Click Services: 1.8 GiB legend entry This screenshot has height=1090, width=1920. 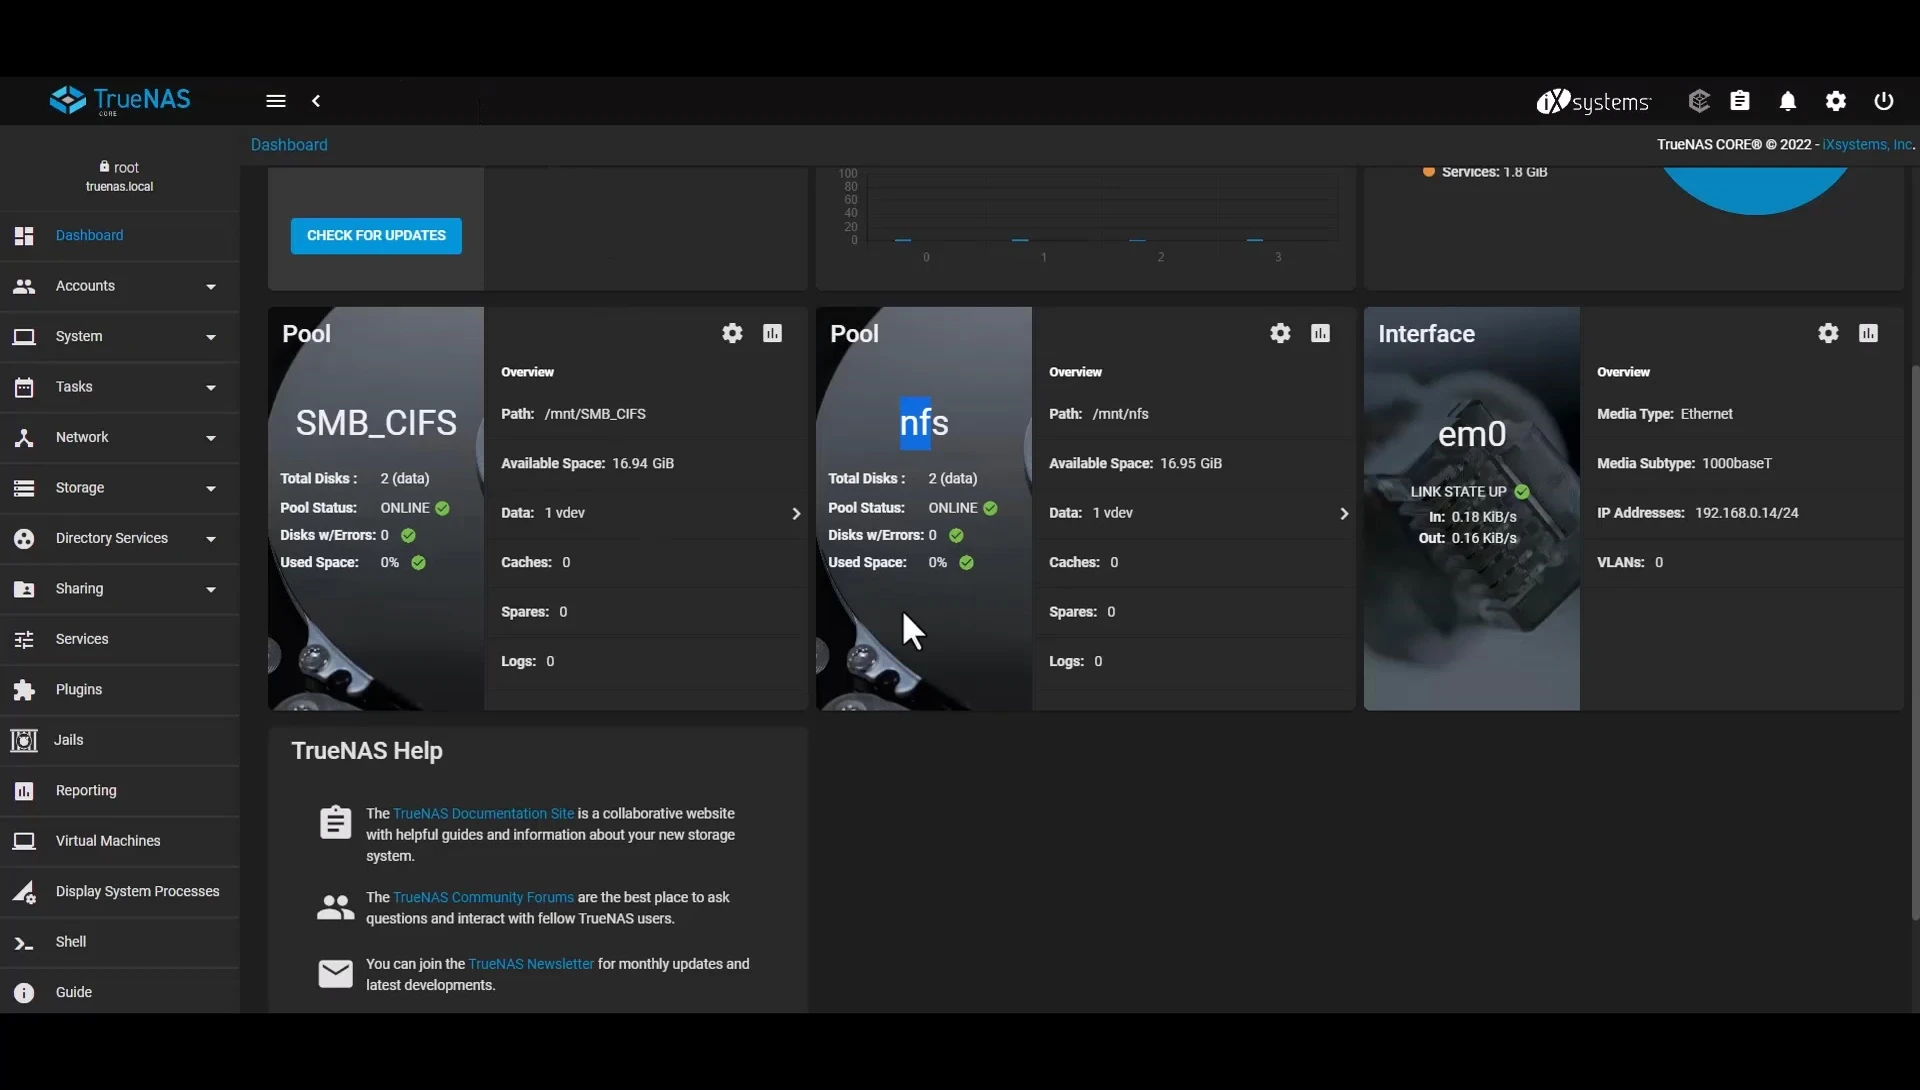click(x=1486, y=172)
